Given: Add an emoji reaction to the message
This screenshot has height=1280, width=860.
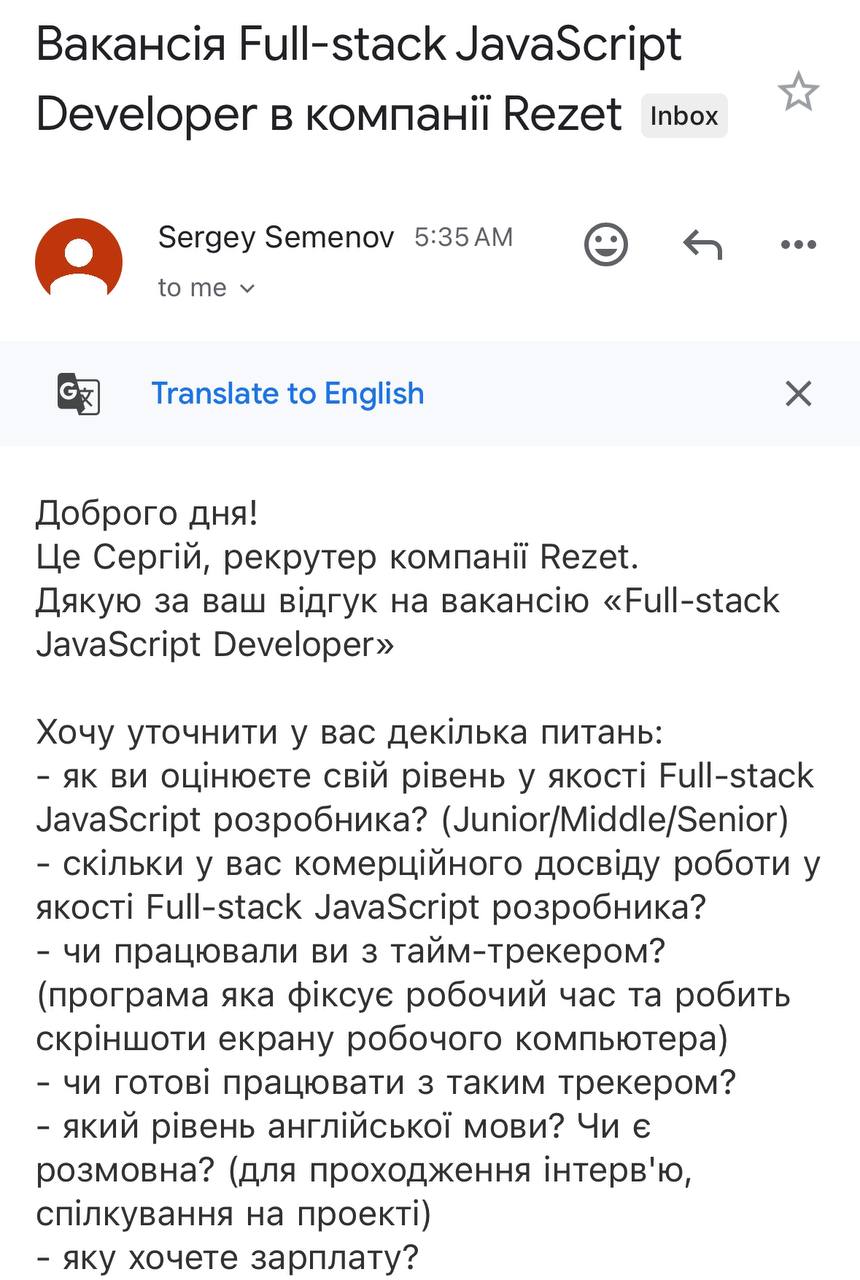Looking at the screenshot, I should (606, 244).
